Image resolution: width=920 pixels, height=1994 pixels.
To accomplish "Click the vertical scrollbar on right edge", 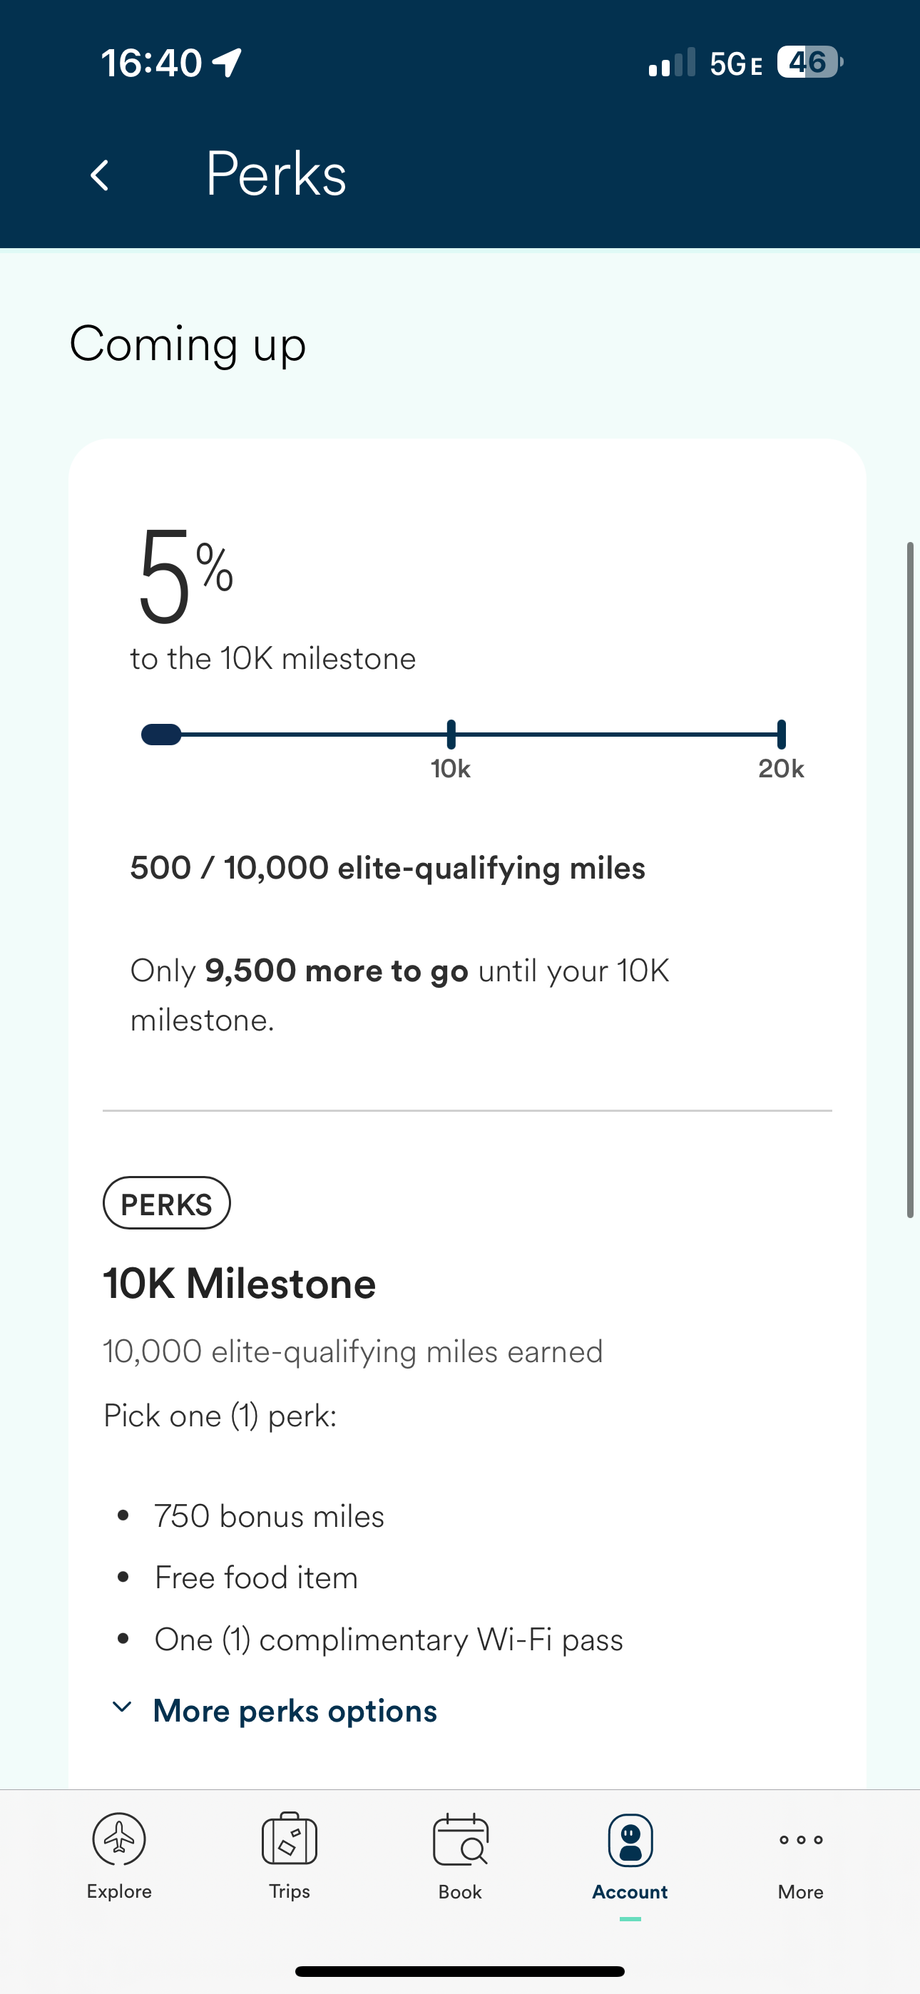I will 910,880.
